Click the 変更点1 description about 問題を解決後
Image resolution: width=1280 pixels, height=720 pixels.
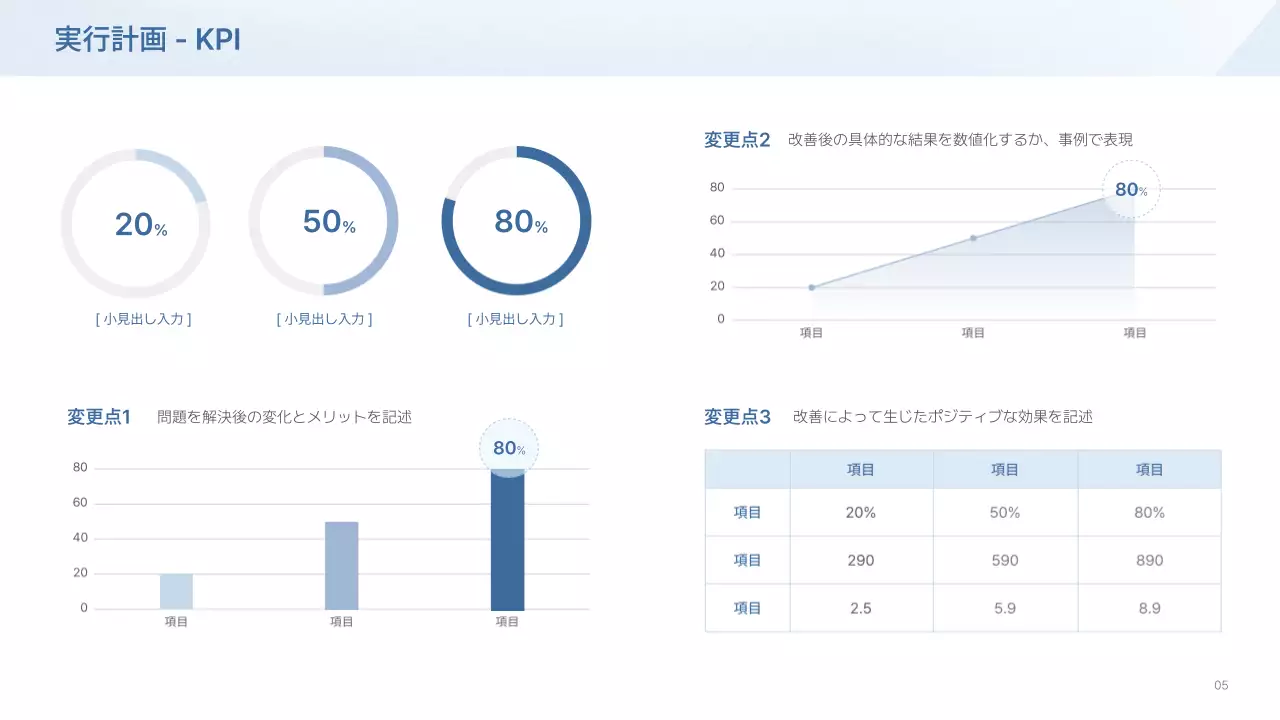(x=284, y=417)
